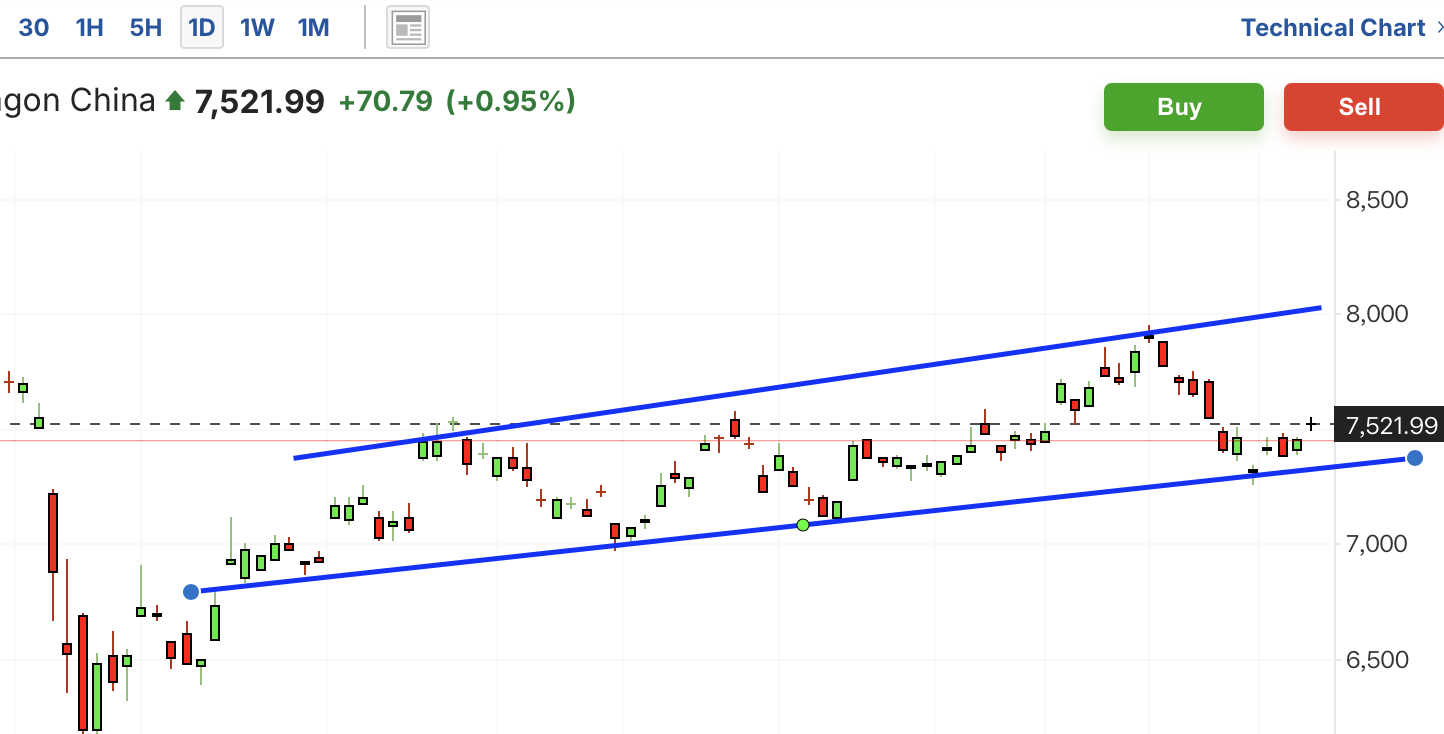Click the 7,521.99 price label on the axis
This screenshot has height=734, width=1444.
point(1391,426)
